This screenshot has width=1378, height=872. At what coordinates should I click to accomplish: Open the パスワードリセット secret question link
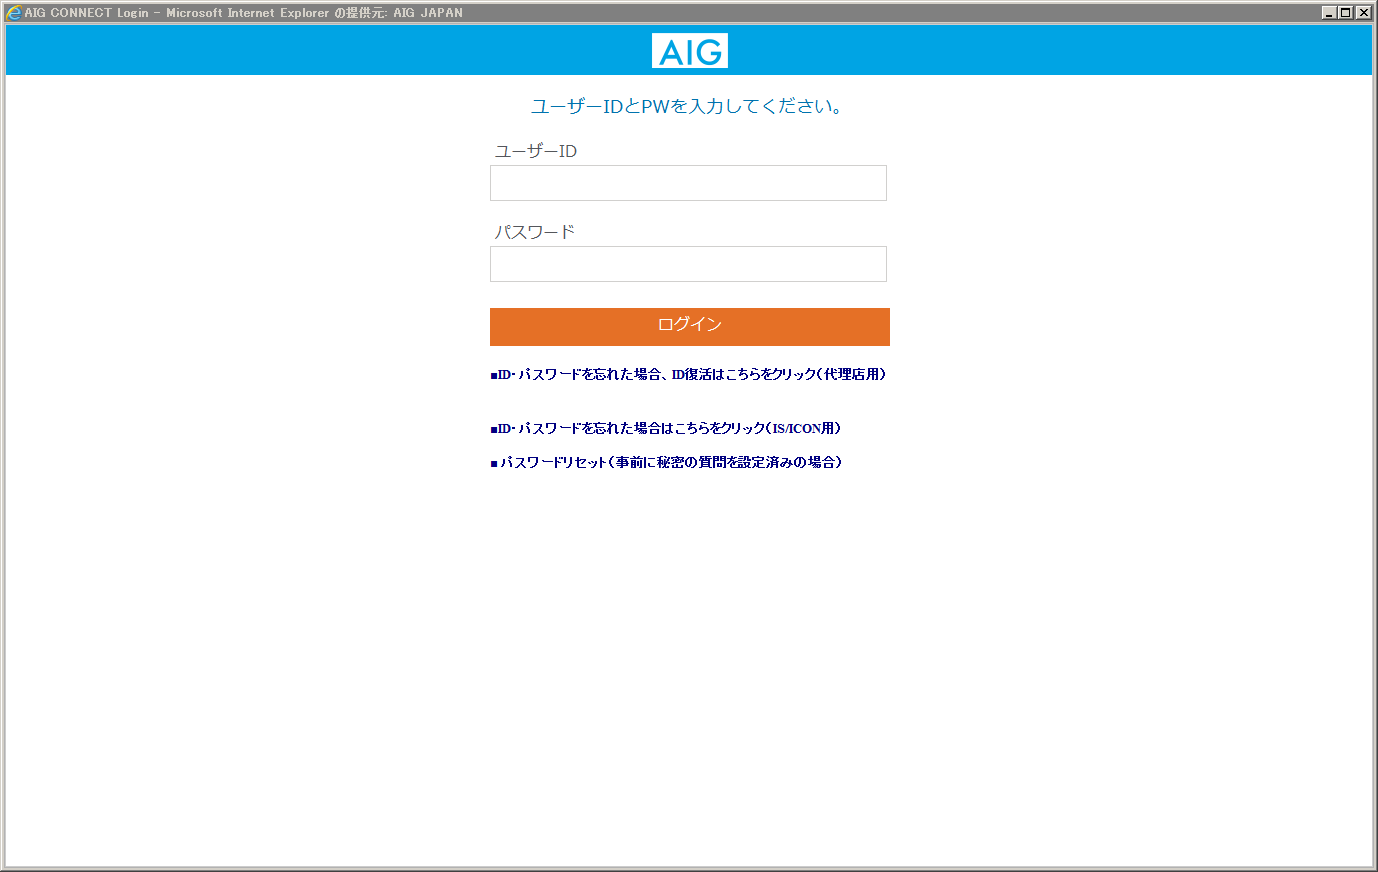pos(670,463)
